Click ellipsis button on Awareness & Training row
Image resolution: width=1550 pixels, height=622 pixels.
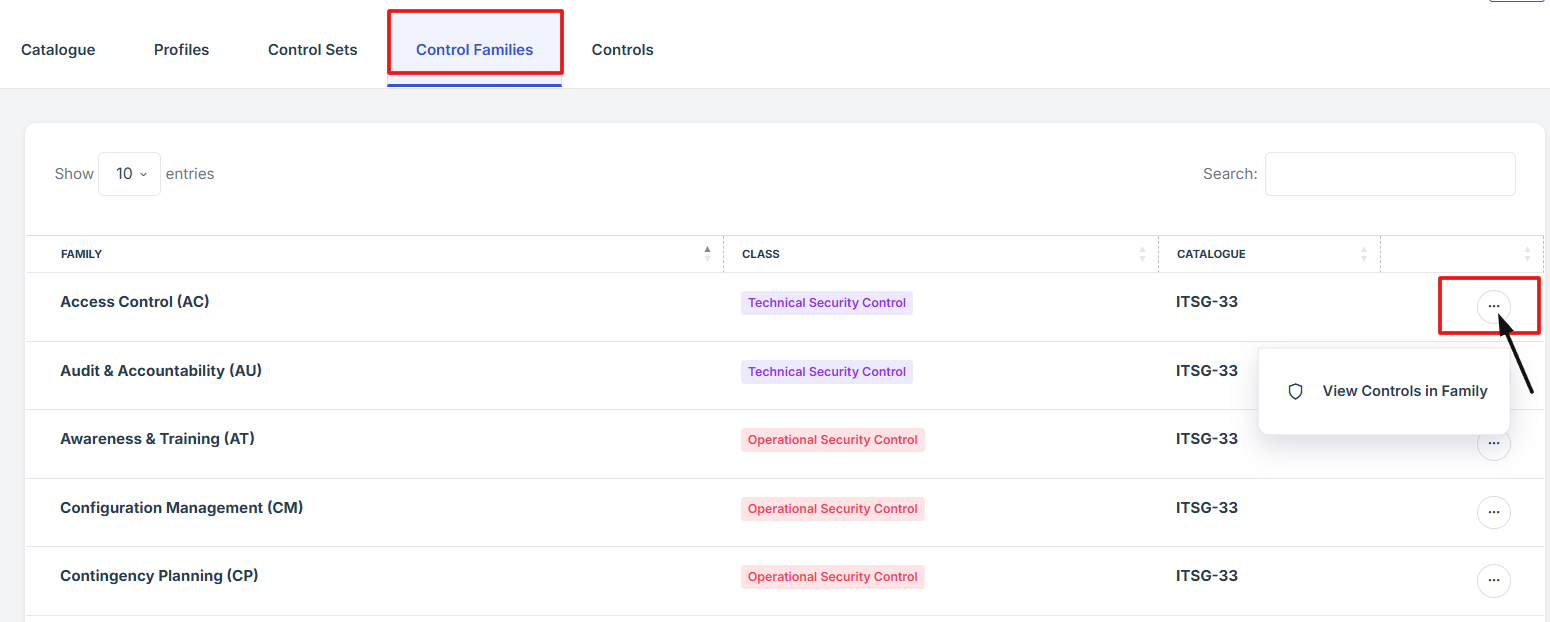[x=1493, y=444]
